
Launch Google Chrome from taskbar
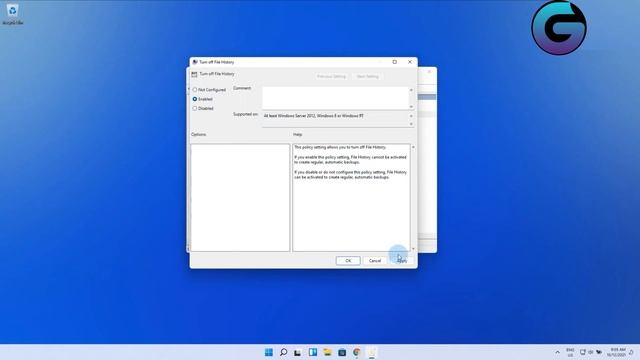point(357,352)
